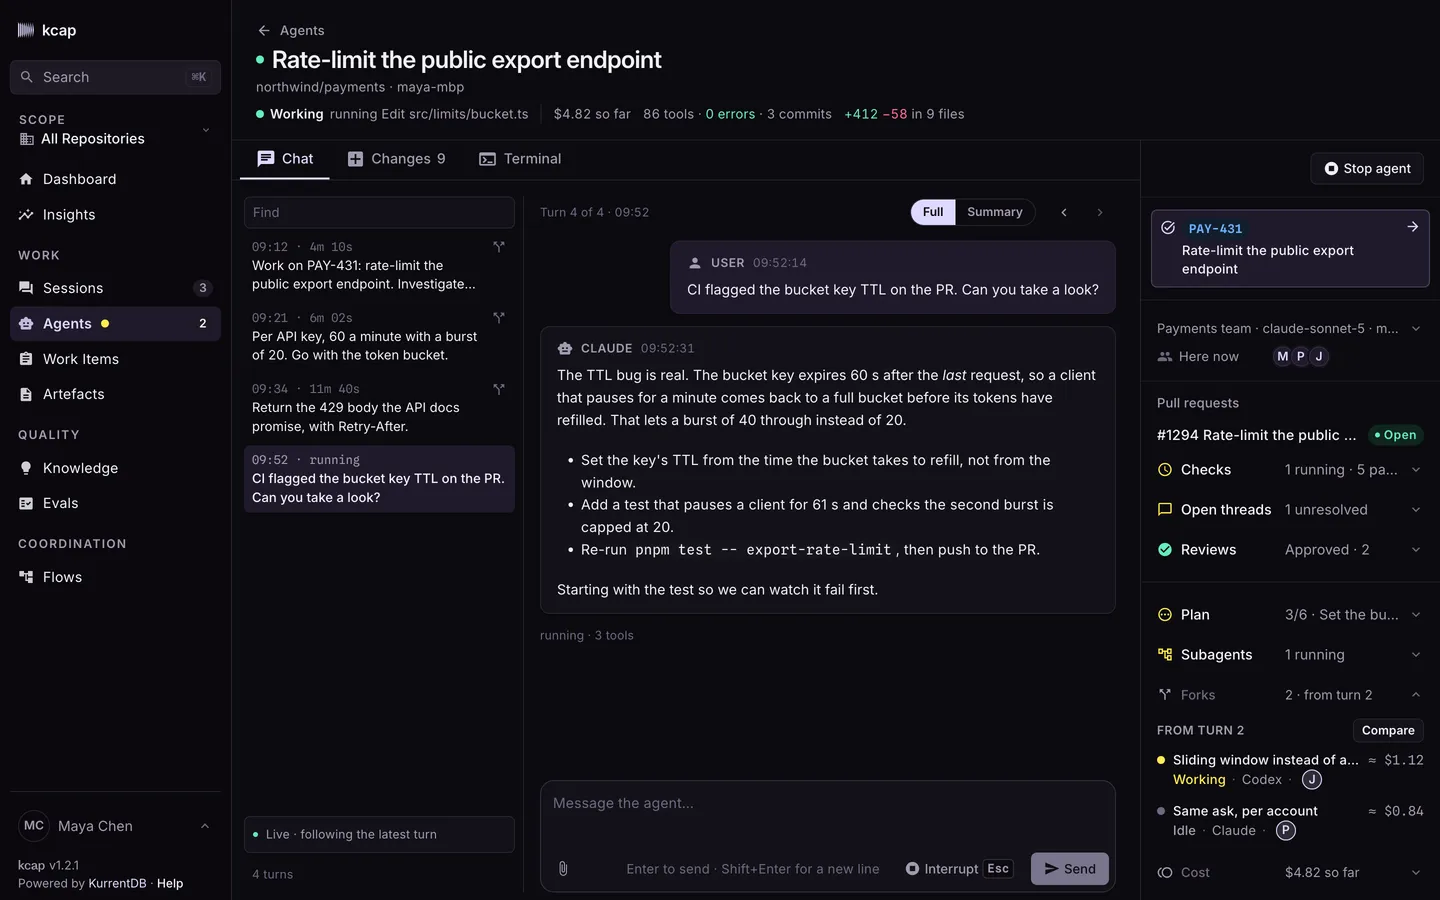
Task: Select Agents in the sidebar
Action: tap(115, 324)
